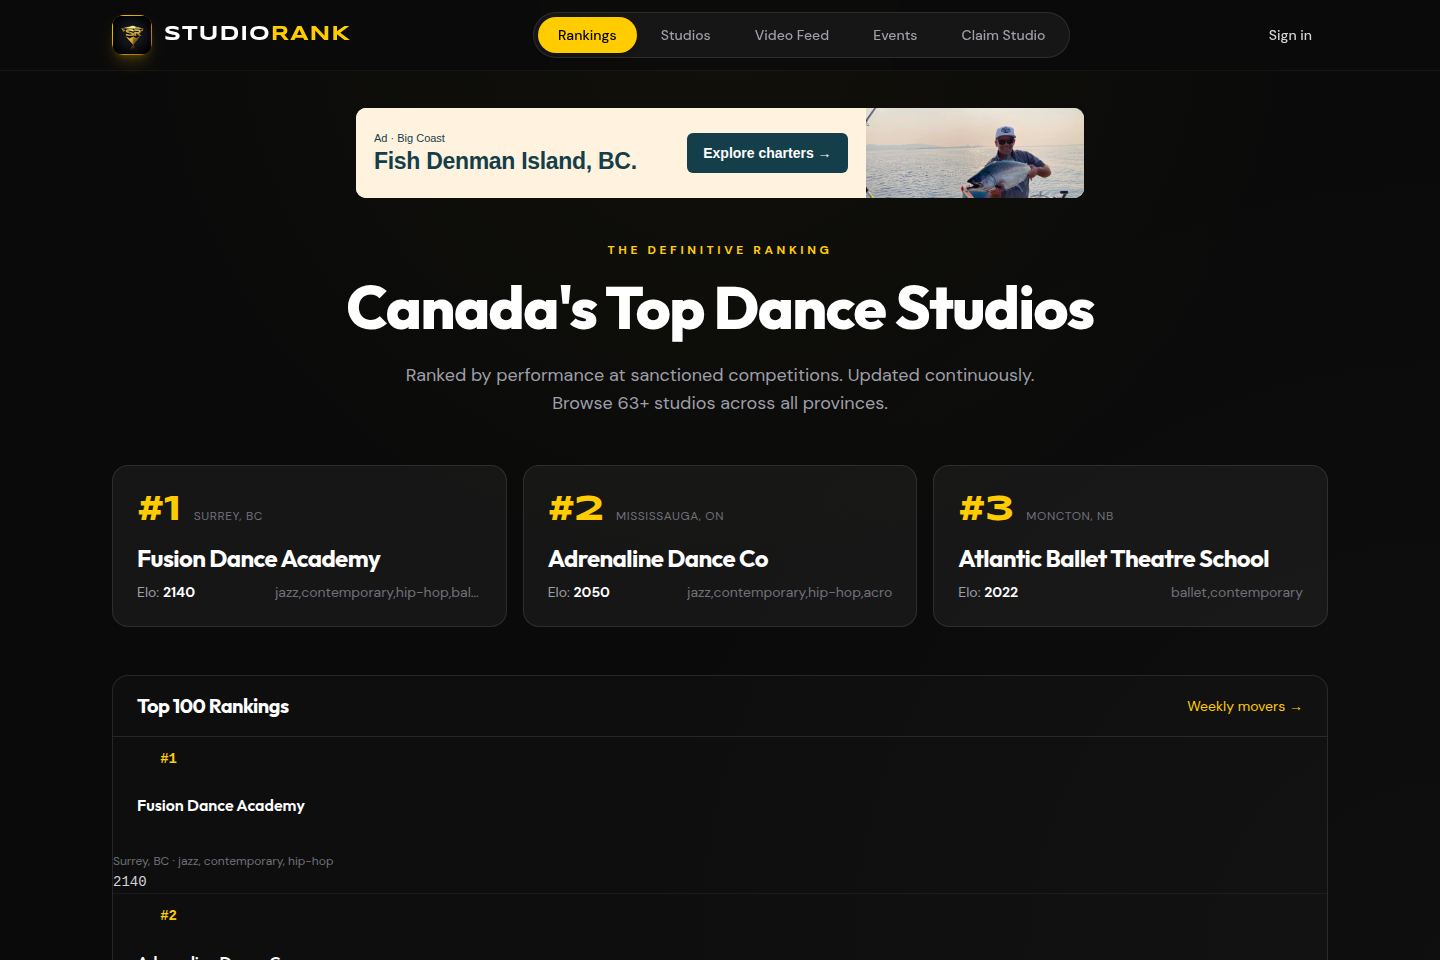Click the MONCTON, NB location label
This screenshot has width=1440, height=960.
click(x=1070, y=516)
